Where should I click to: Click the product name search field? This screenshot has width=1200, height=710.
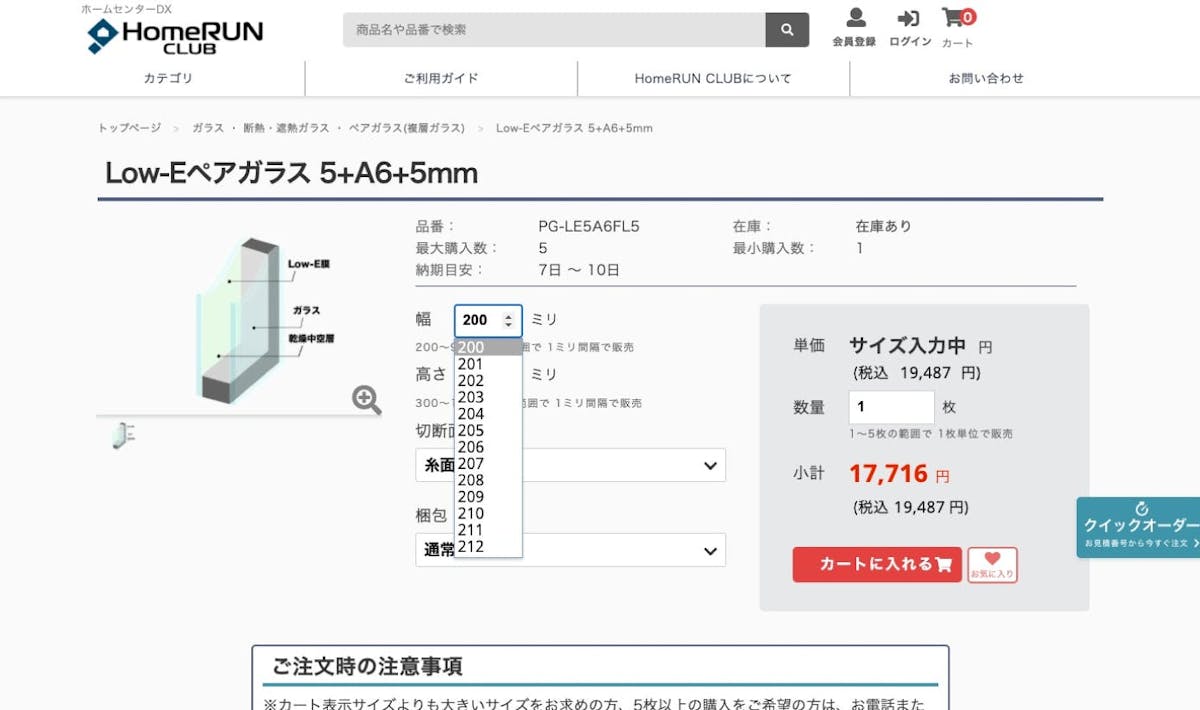(x=554, y=30)
